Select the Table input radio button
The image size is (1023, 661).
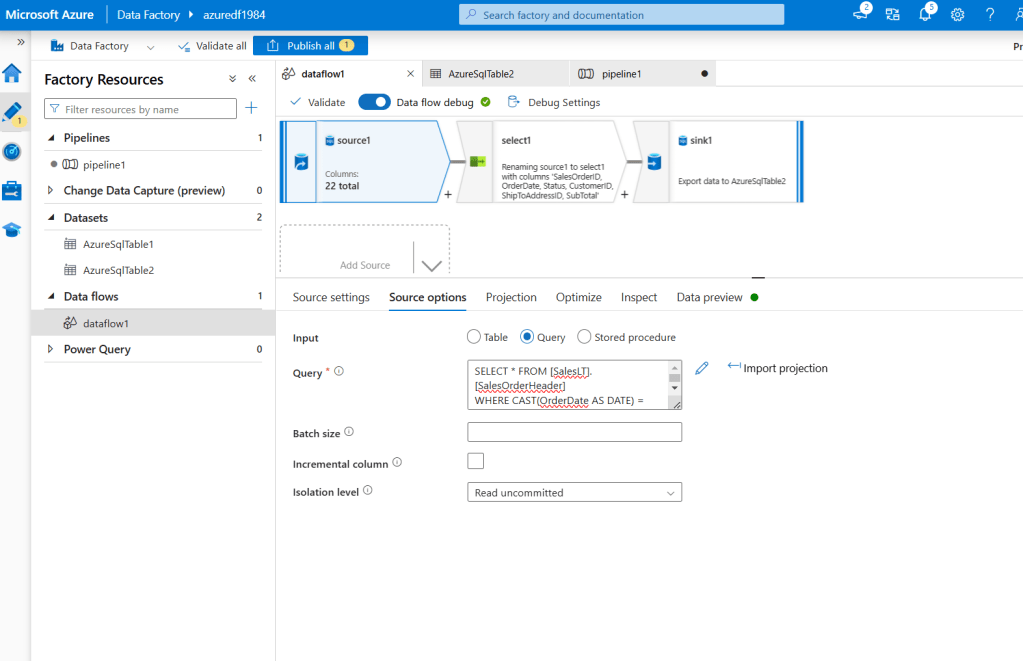[474, 337]
